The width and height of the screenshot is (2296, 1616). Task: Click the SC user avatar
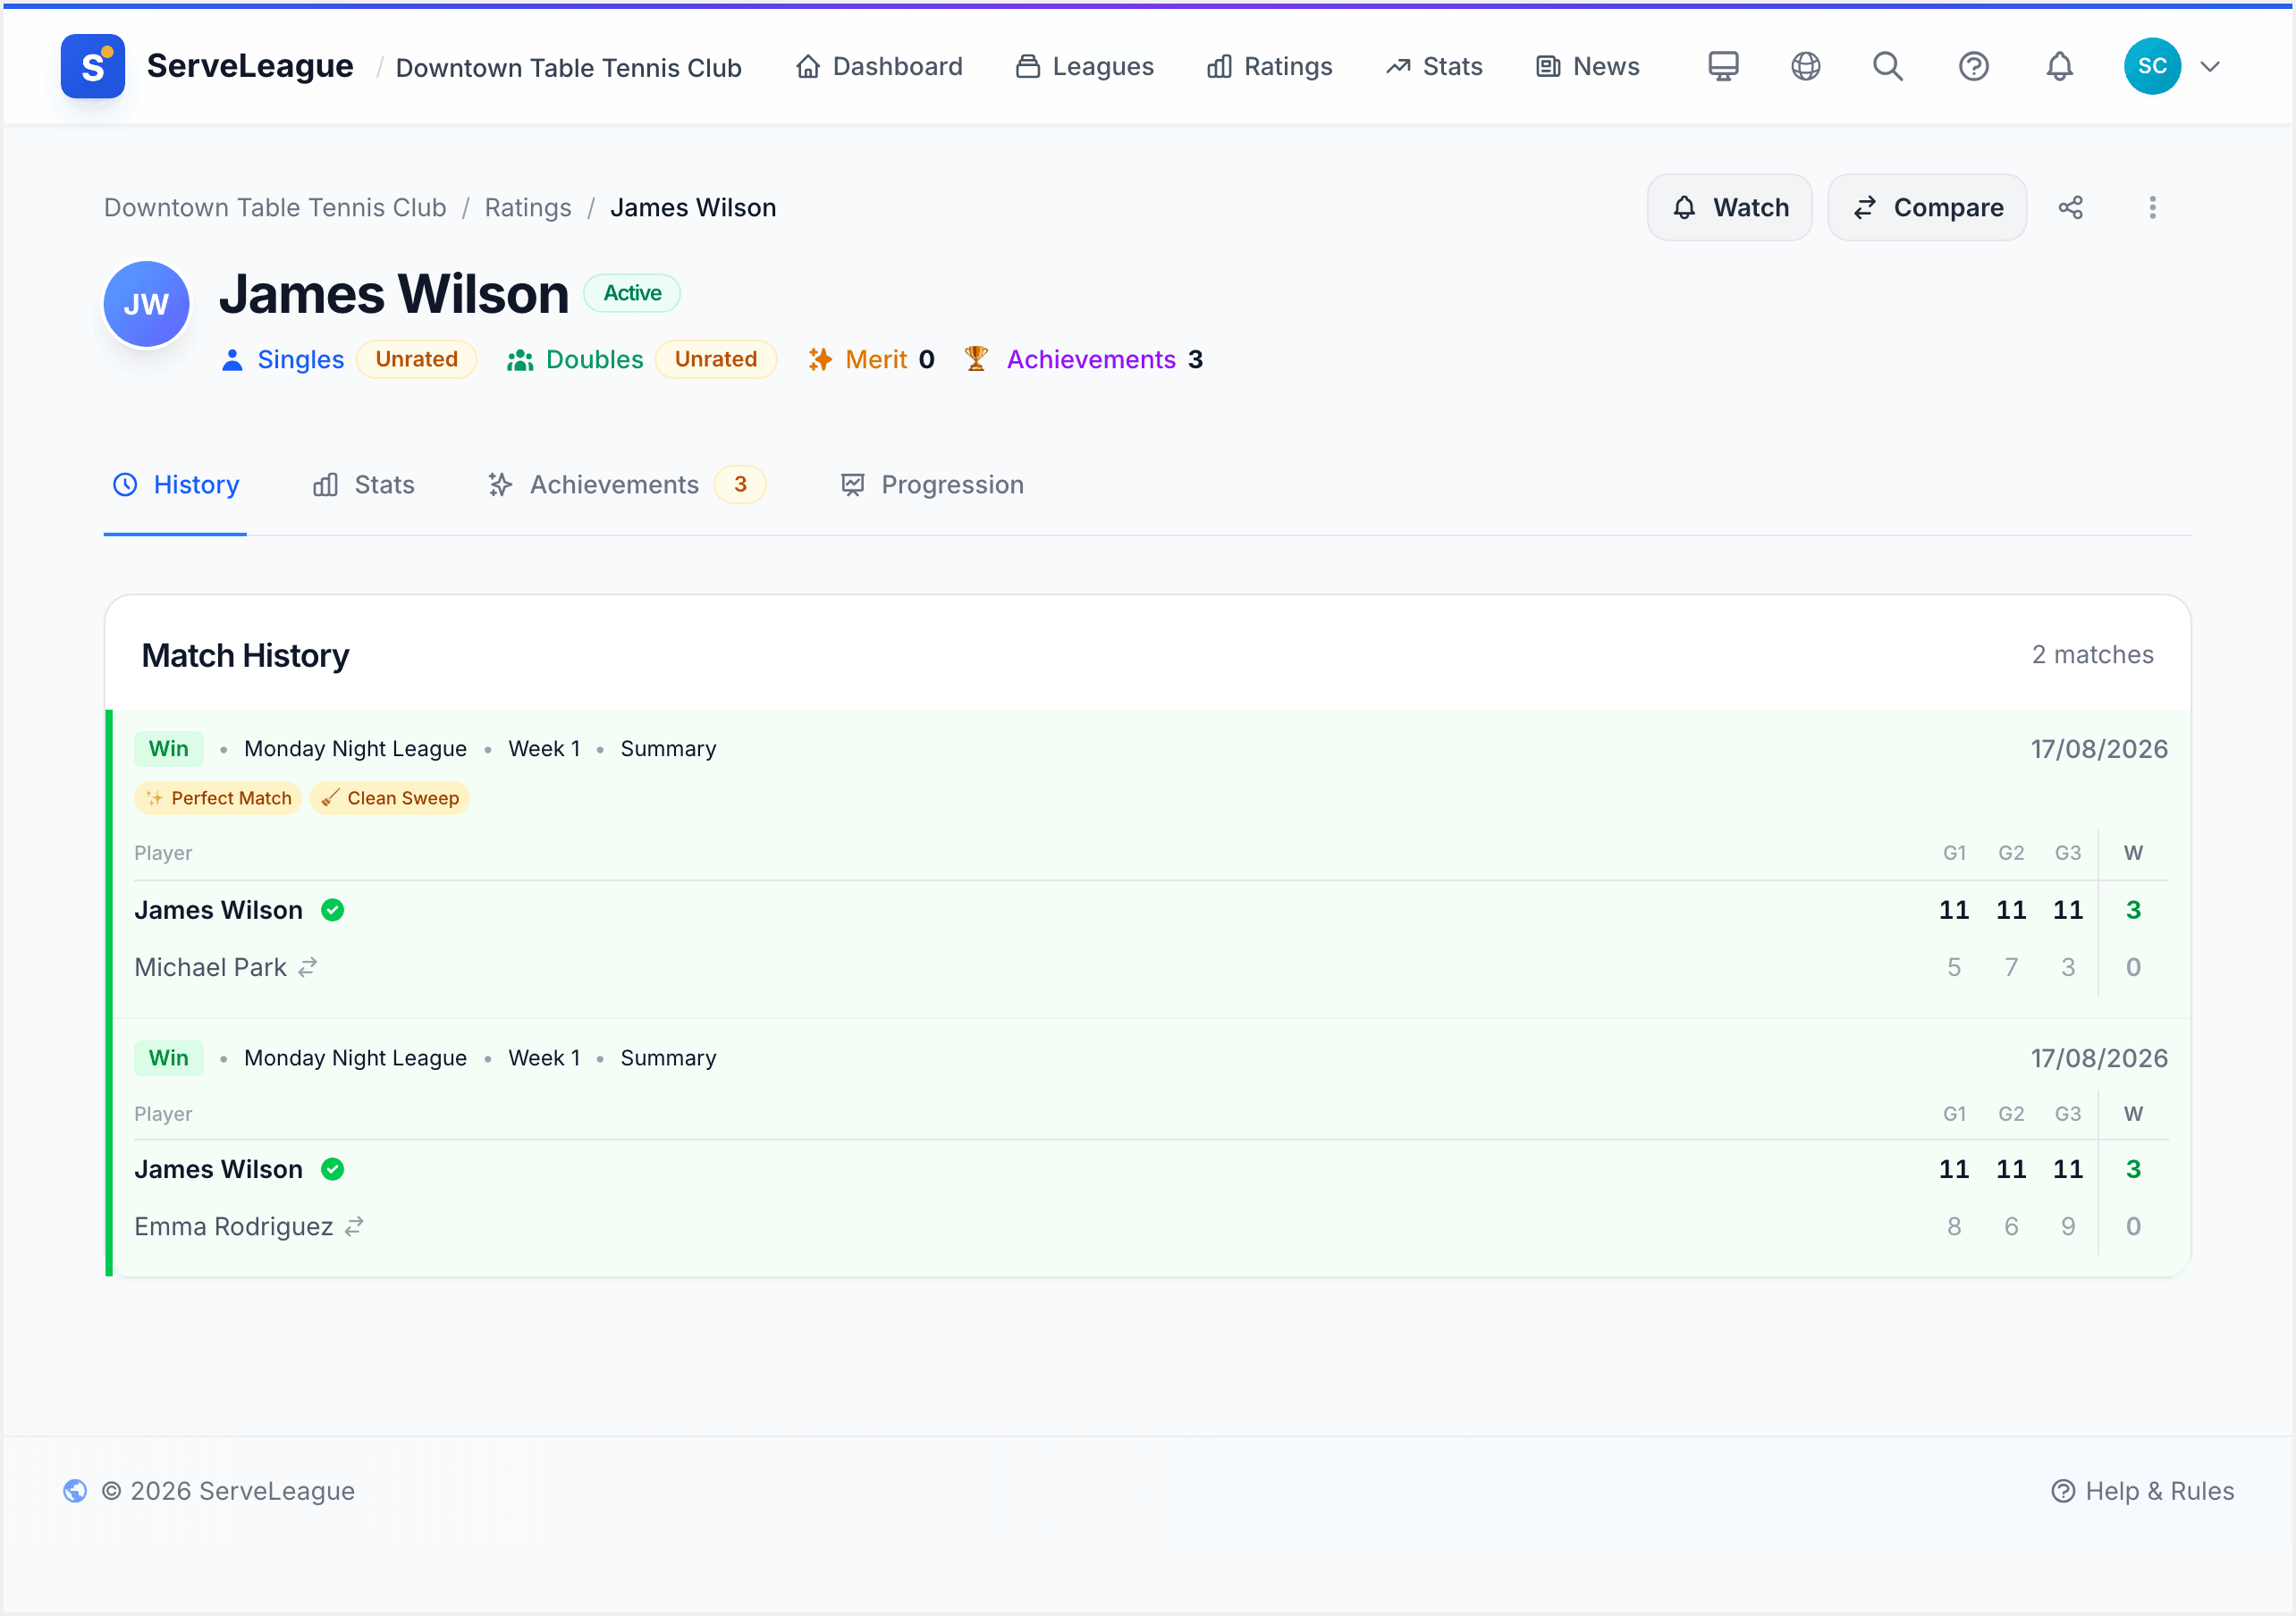tap(2152, 66)
